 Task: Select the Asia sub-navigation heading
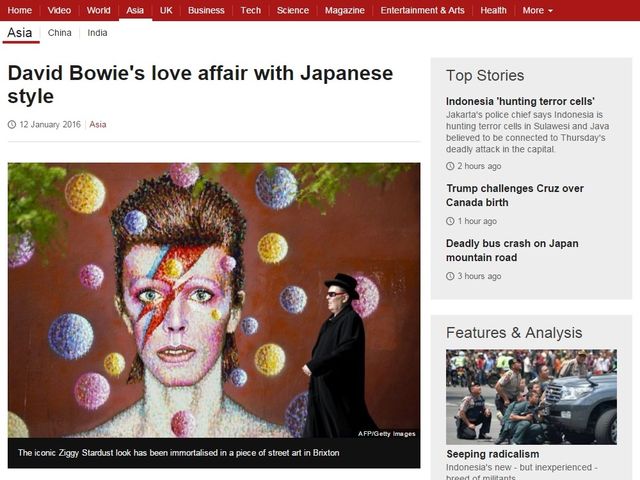pyautogui.click(x=19, y=33)
